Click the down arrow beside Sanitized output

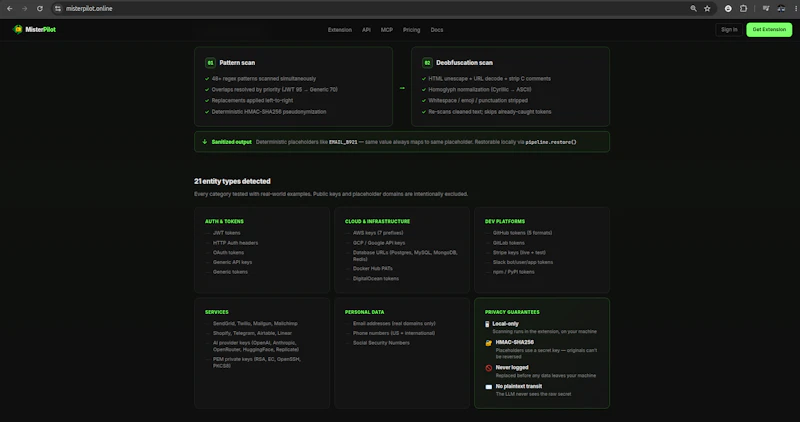(x=205, y=142)
